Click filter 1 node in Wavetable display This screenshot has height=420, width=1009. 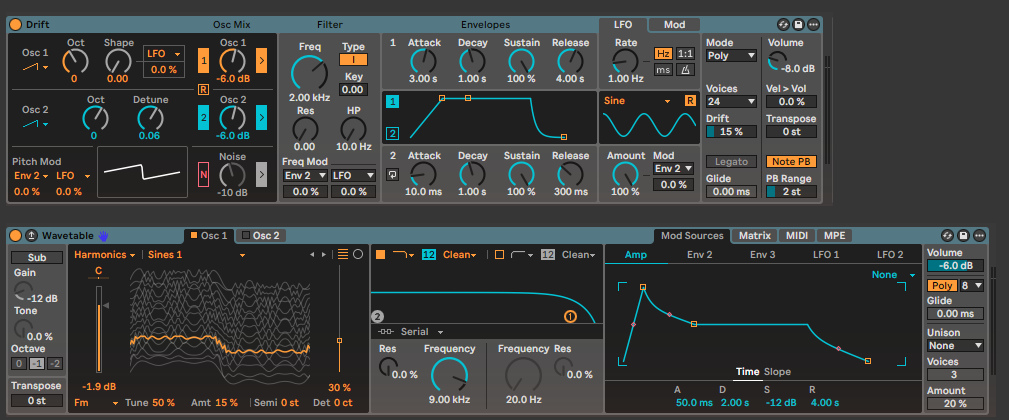point(570,316)
